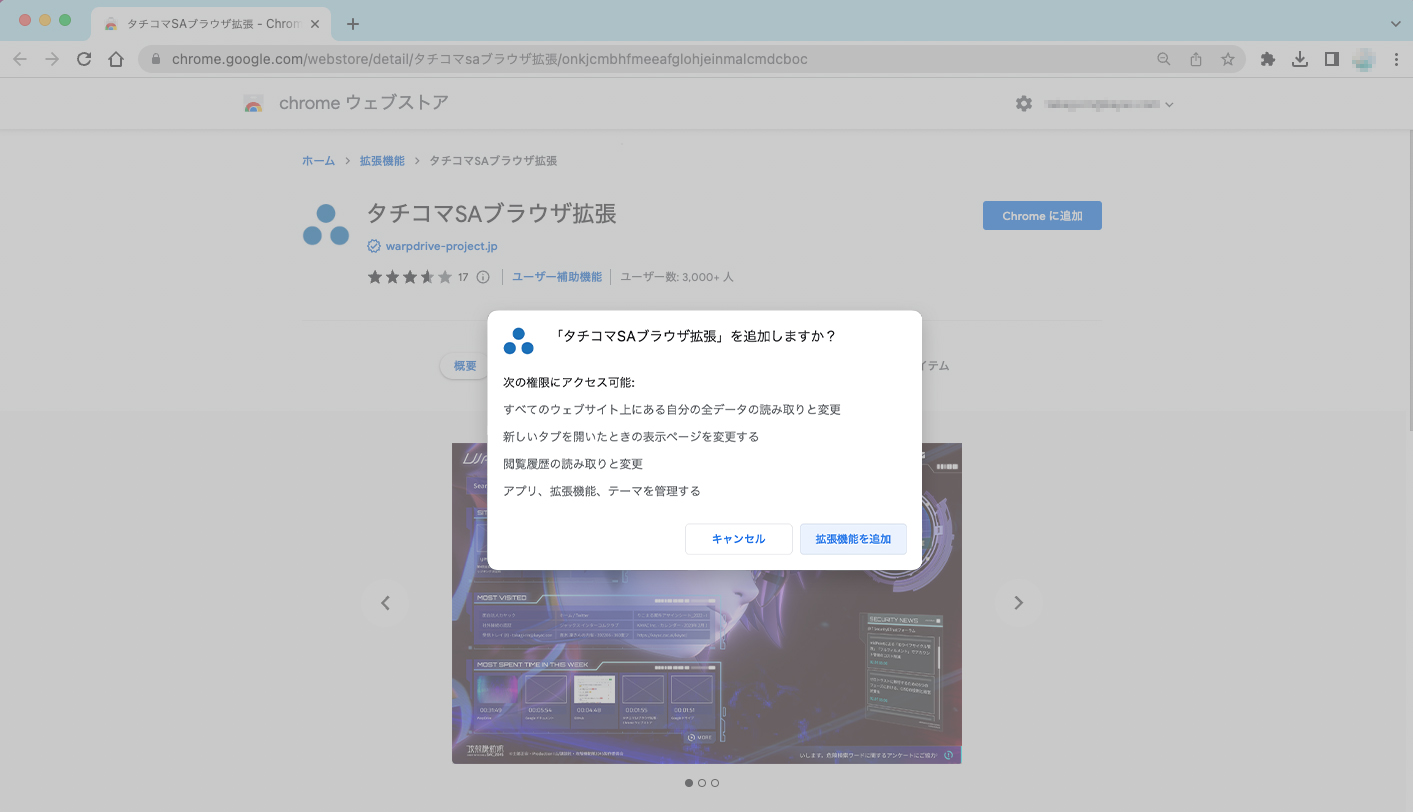View site info via lock icon
Image resolution: width=1413 pixels, height=812 pixels.
click(x=155, y=59)
